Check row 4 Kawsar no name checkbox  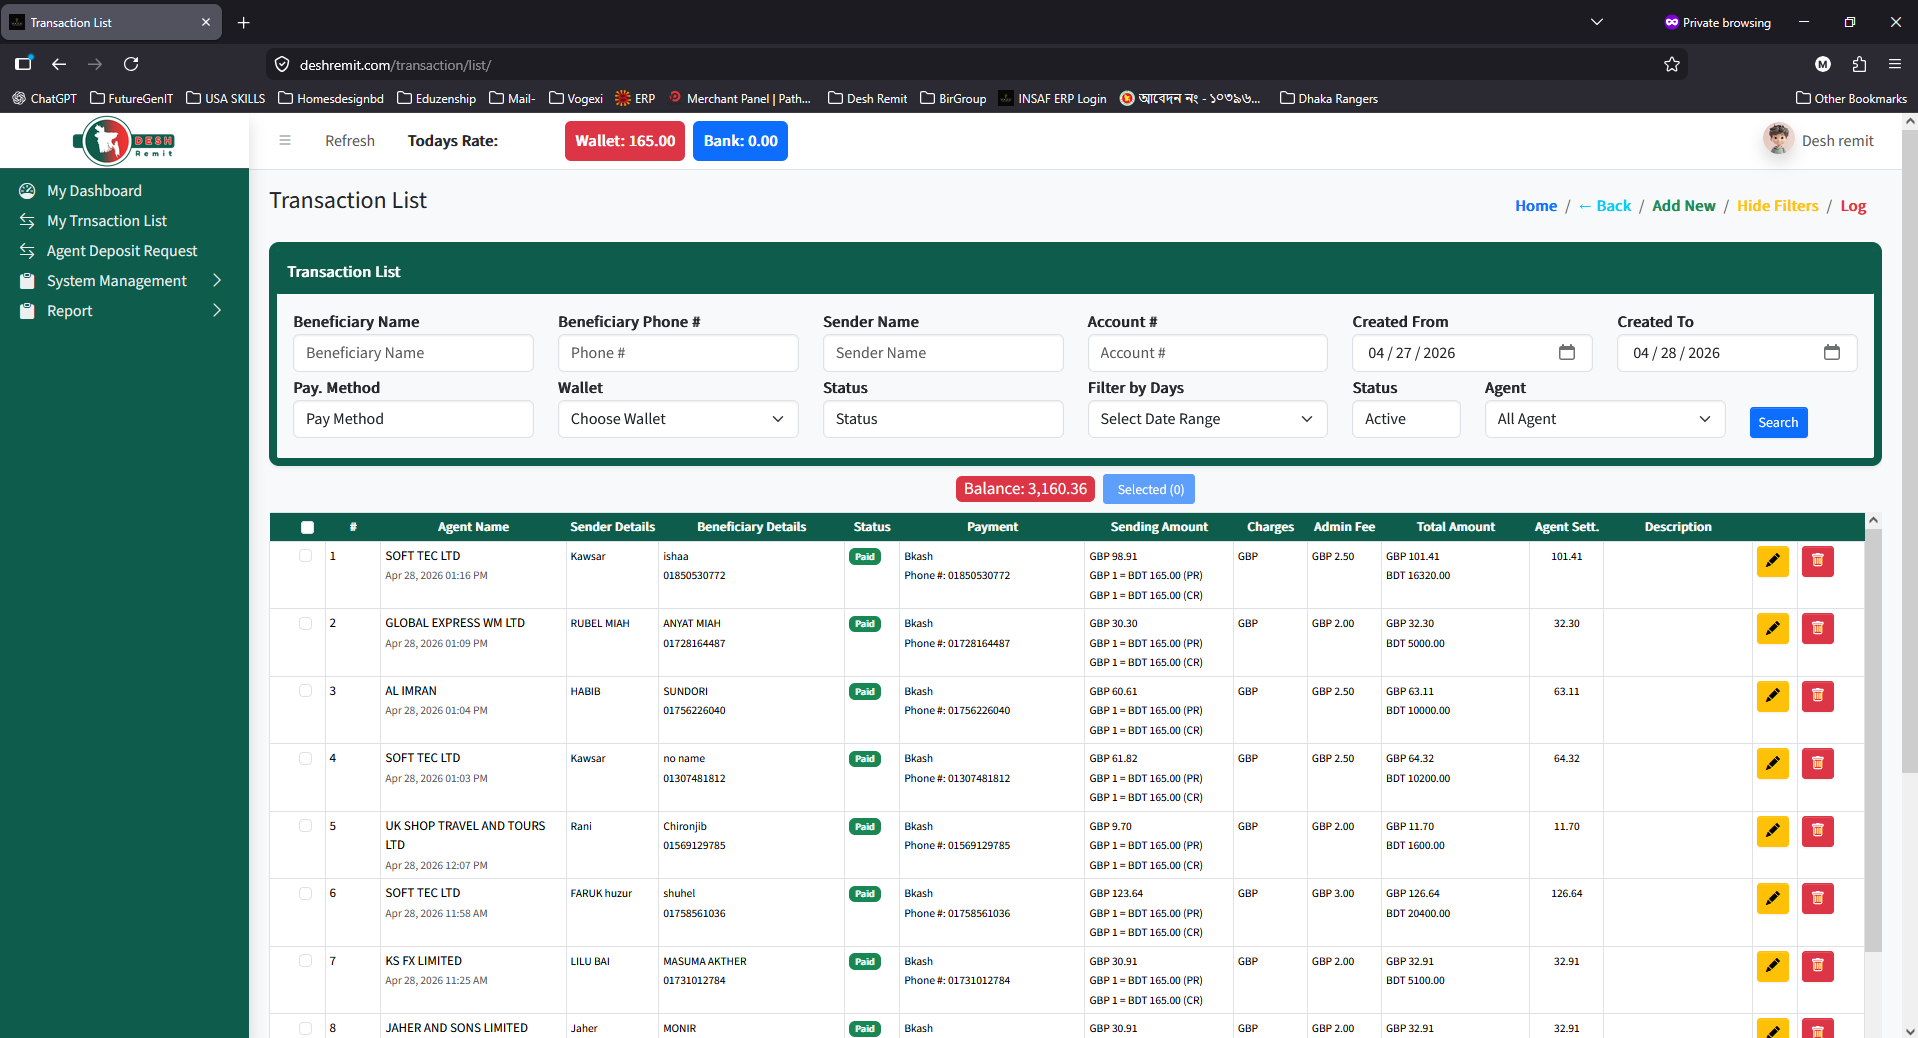tap(305, 758)
